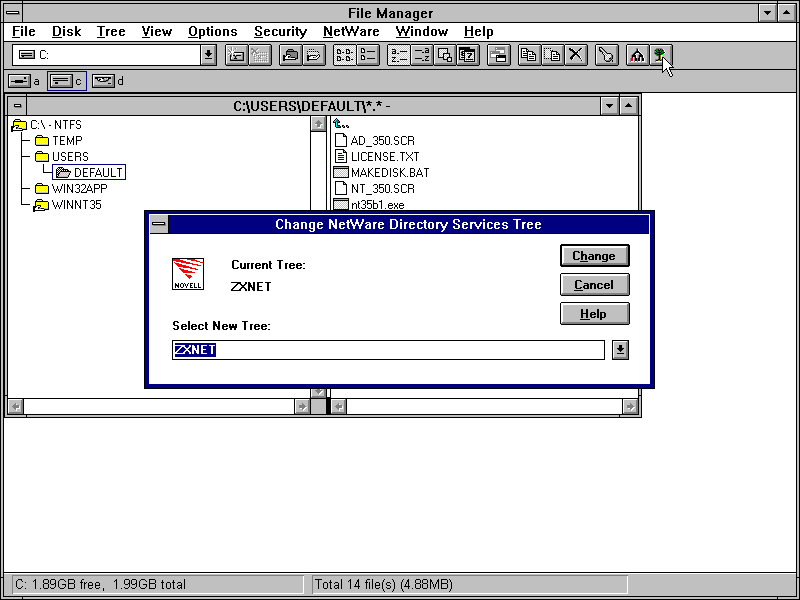Screen dimensions: 800x600
Task: Click the Change button in the dialog
Action: (x=594, y=256)
